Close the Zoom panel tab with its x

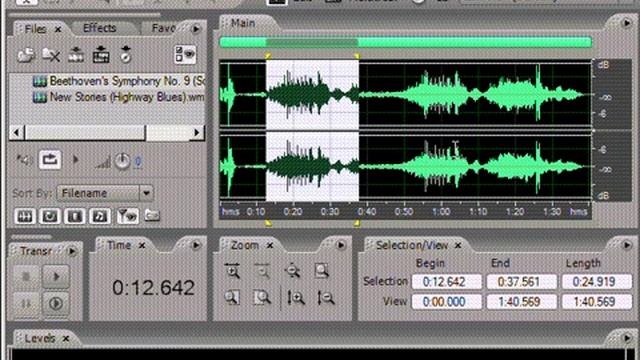(x=270, y=246)
